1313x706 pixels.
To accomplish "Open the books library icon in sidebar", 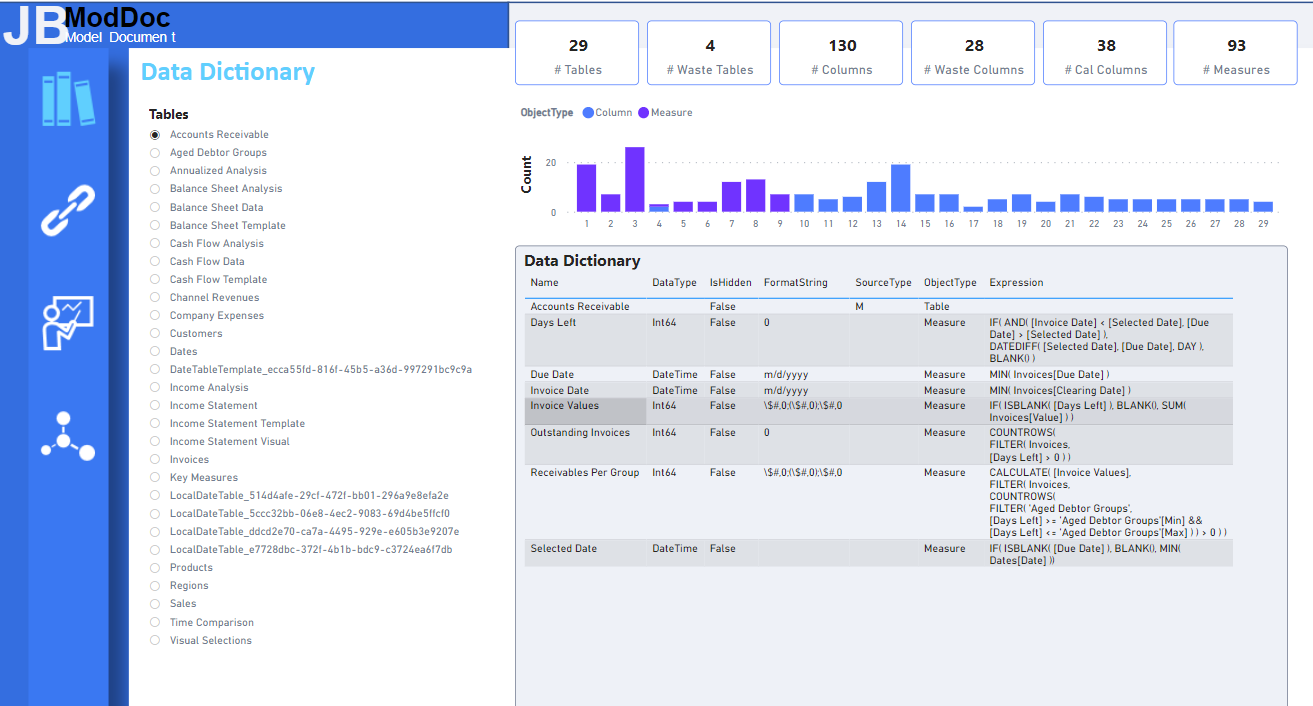I will (x=68, y=99).
